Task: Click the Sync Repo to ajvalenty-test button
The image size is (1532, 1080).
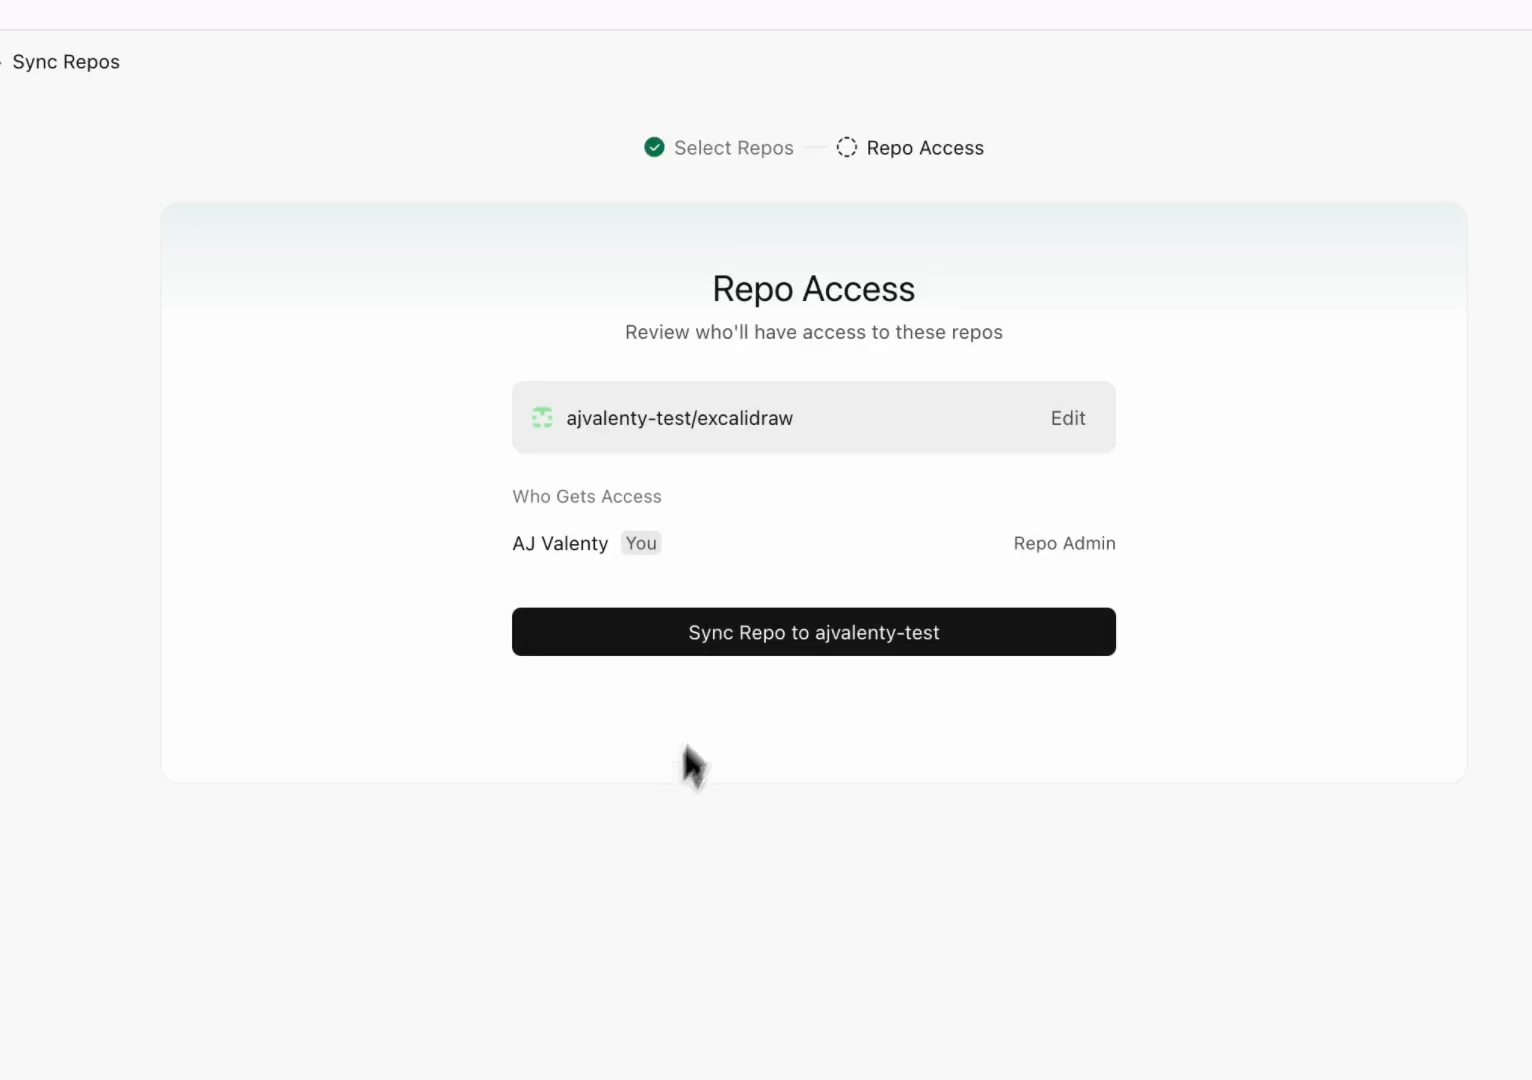Action: [x=814, y=632]
